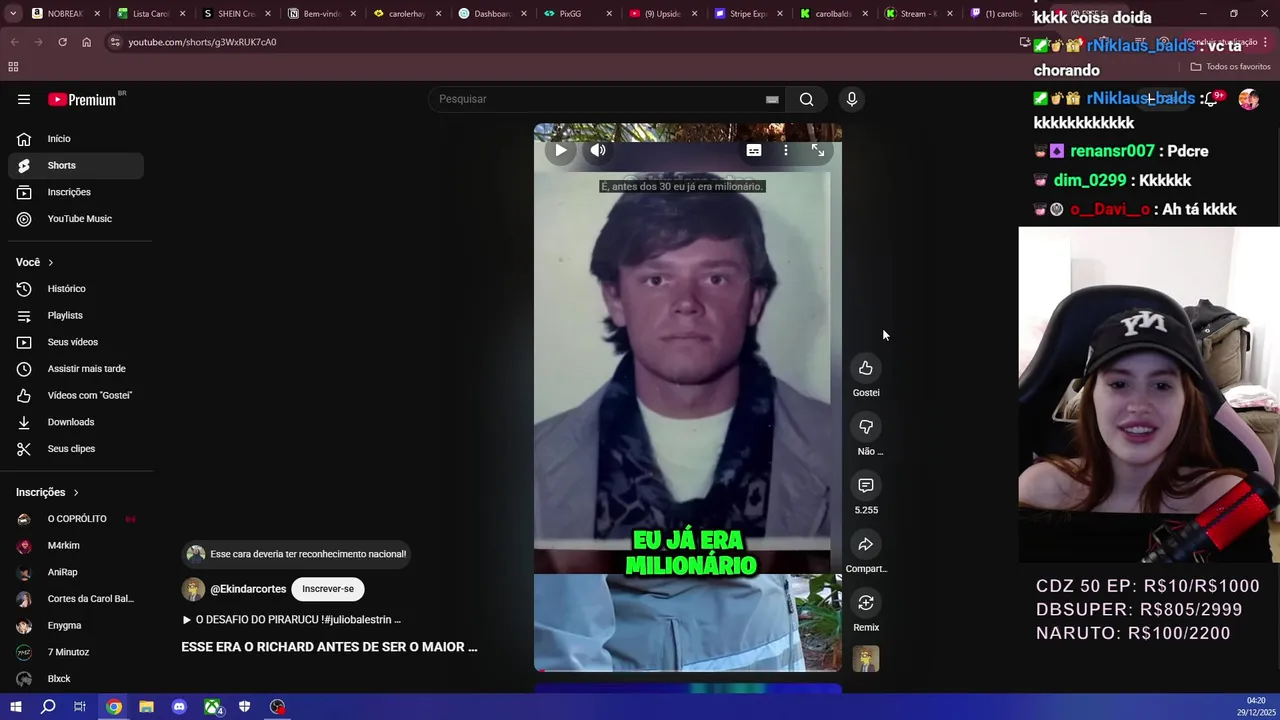
Task: Play the Short video
Action: coord(561,150)
